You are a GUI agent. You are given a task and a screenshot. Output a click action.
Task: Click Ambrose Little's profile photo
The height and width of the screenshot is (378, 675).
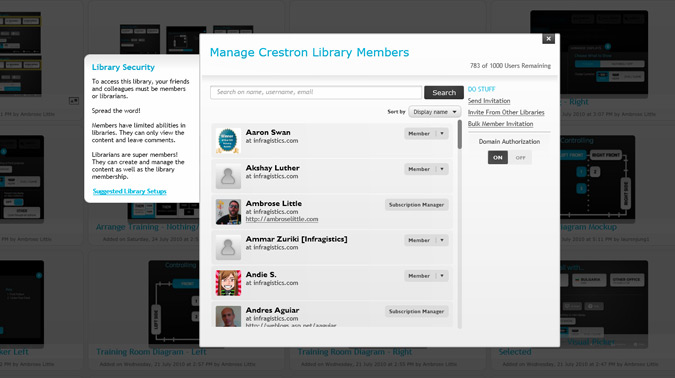pyautogui.click(x=228, y=211)
